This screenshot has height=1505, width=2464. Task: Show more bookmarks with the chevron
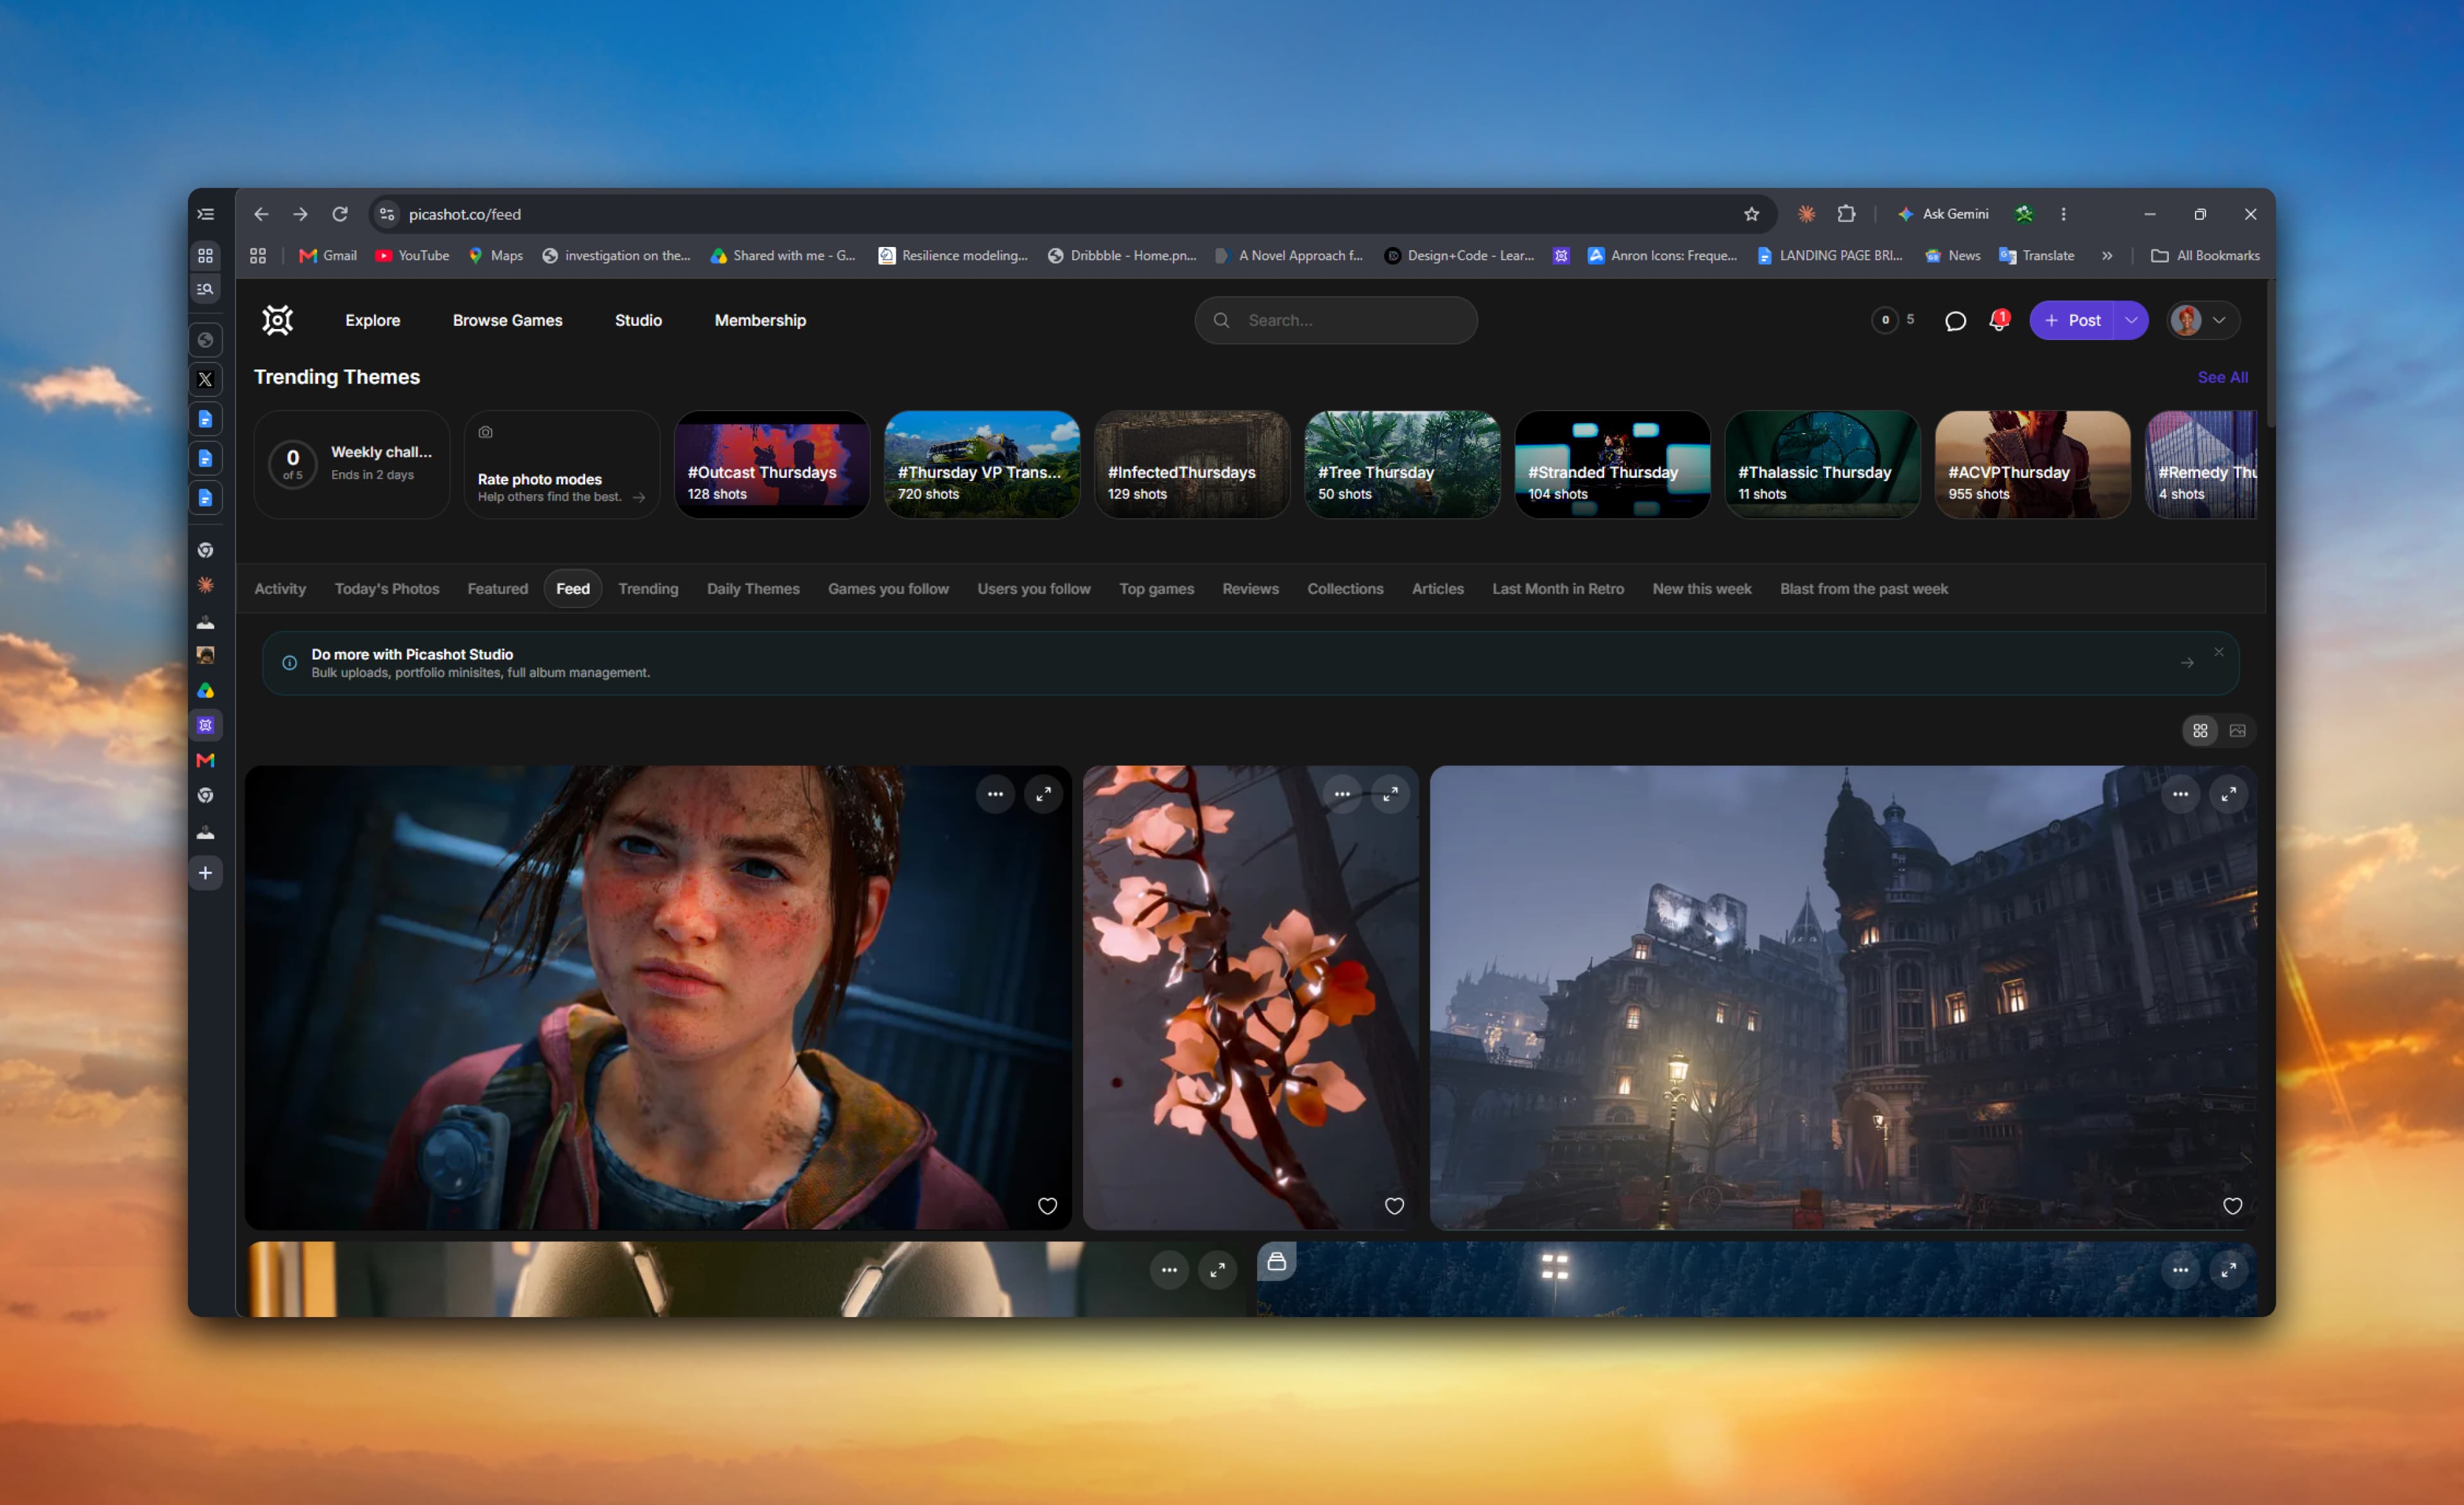pyautogui.click(x=2107, y=255)
